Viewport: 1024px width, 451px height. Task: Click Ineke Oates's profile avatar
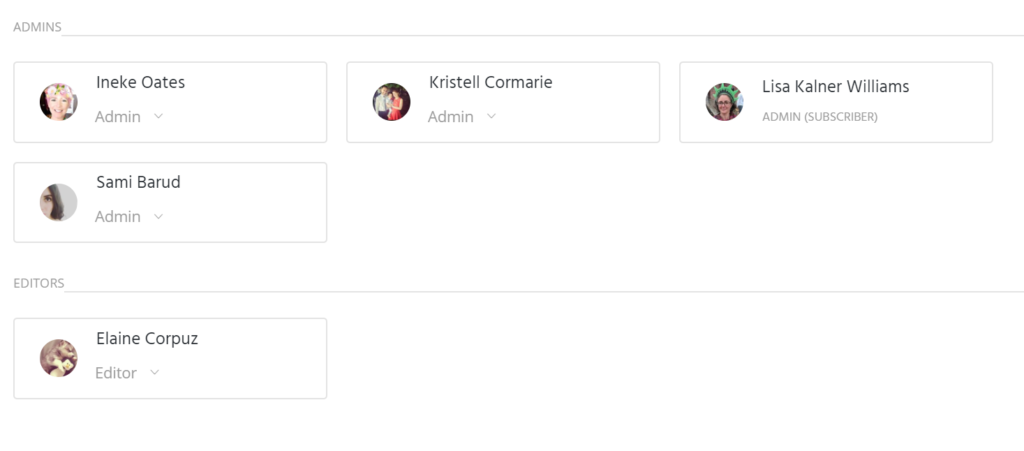click(59, 102)
